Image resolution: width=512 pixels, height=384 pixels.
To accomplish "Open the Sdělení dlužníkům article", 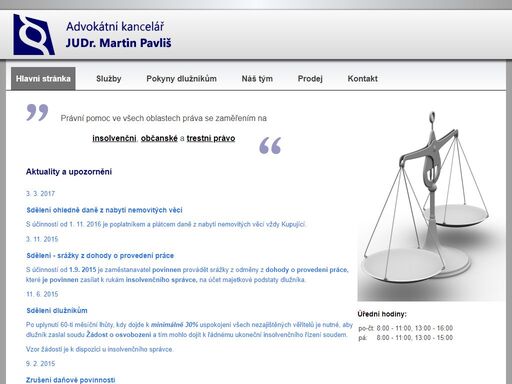I will [57, 311].
